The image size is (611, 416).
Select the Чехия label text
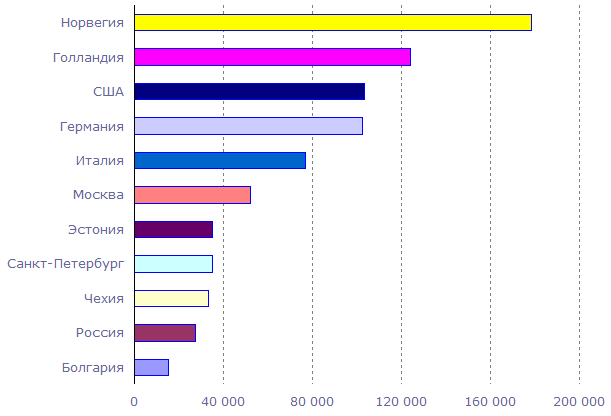(x=104, y=298)
